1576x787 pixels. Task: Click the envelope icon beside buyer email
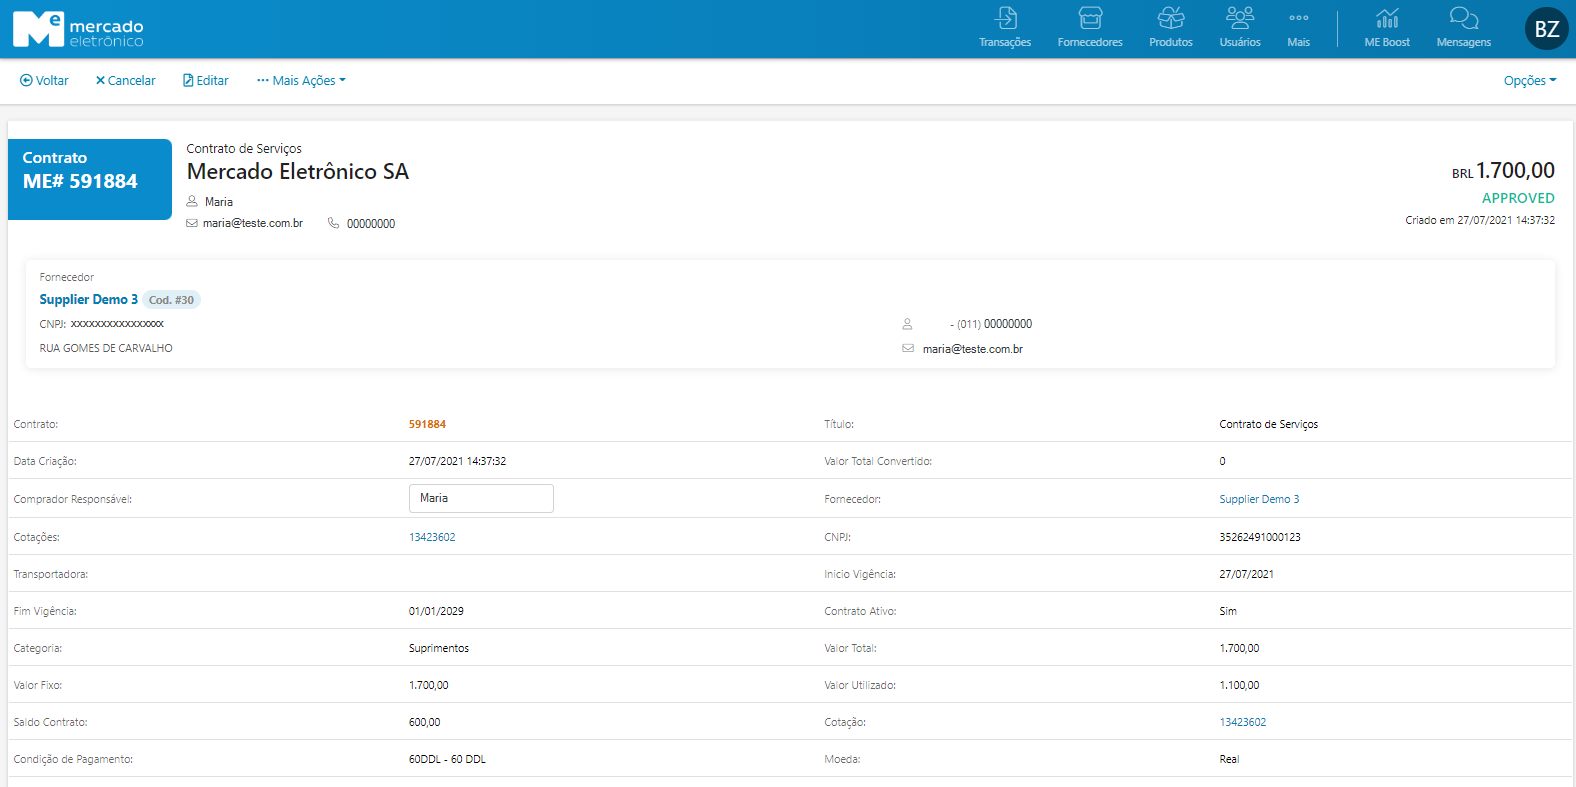pyautogui.click(x=192, y=223)
